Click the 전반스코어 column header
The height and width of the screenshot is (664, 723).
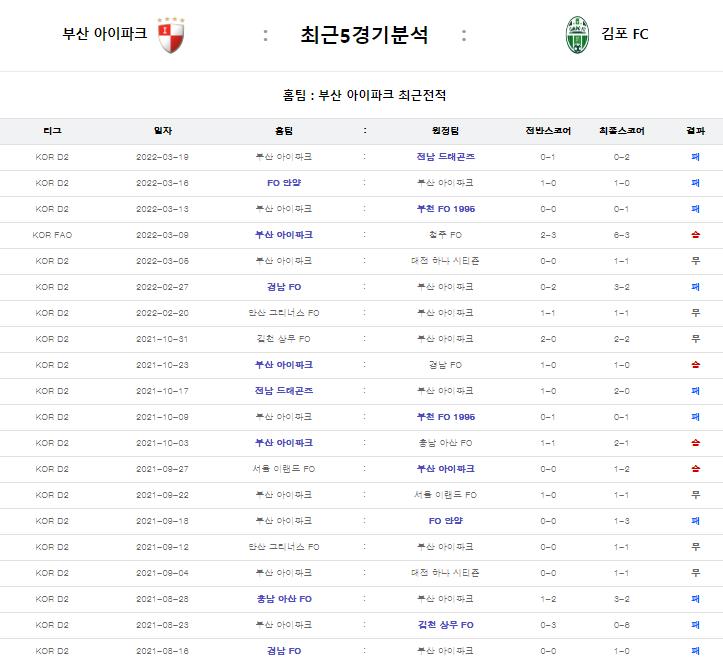click(x=548, y=131)
